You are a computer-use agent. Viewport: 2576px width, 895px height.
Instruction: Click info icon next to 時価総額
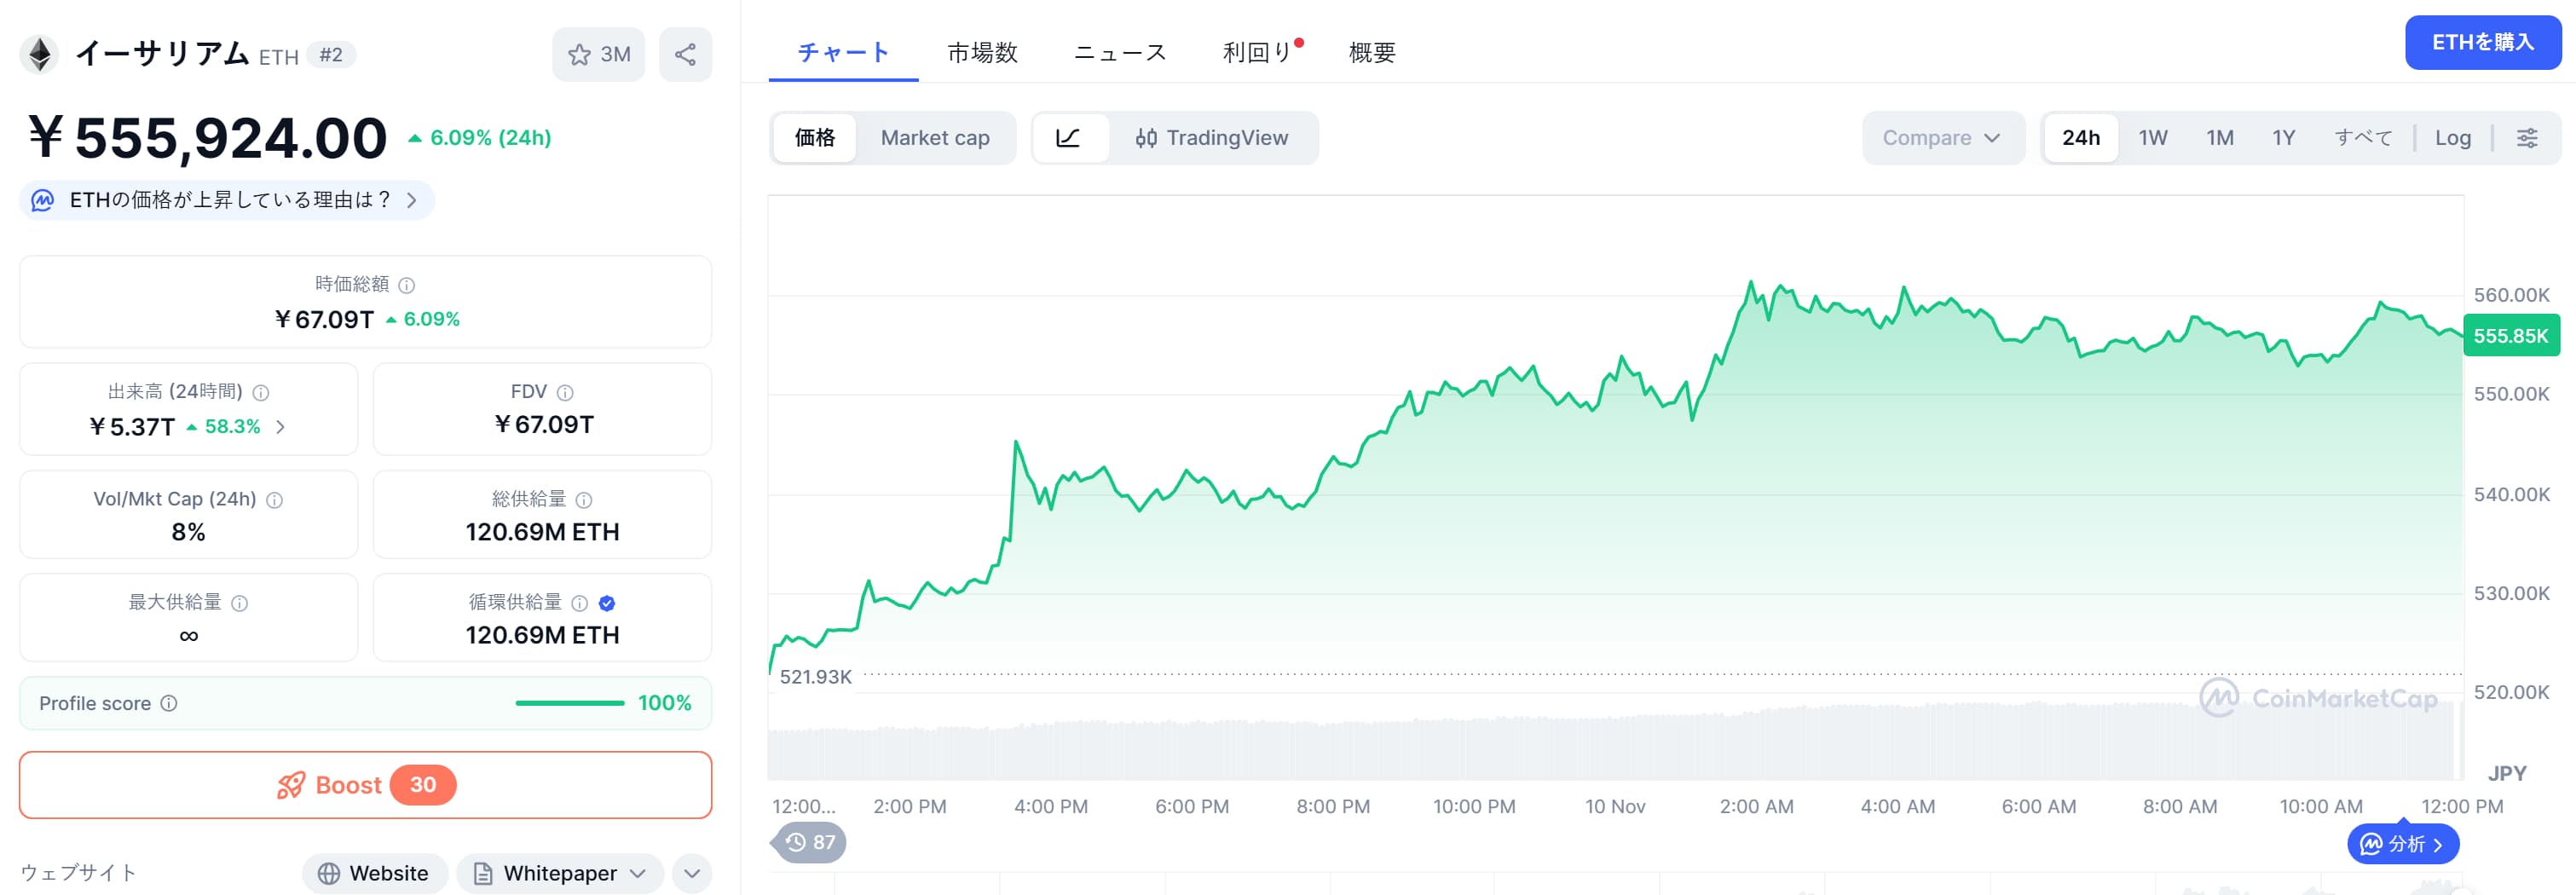pos(407,285)
